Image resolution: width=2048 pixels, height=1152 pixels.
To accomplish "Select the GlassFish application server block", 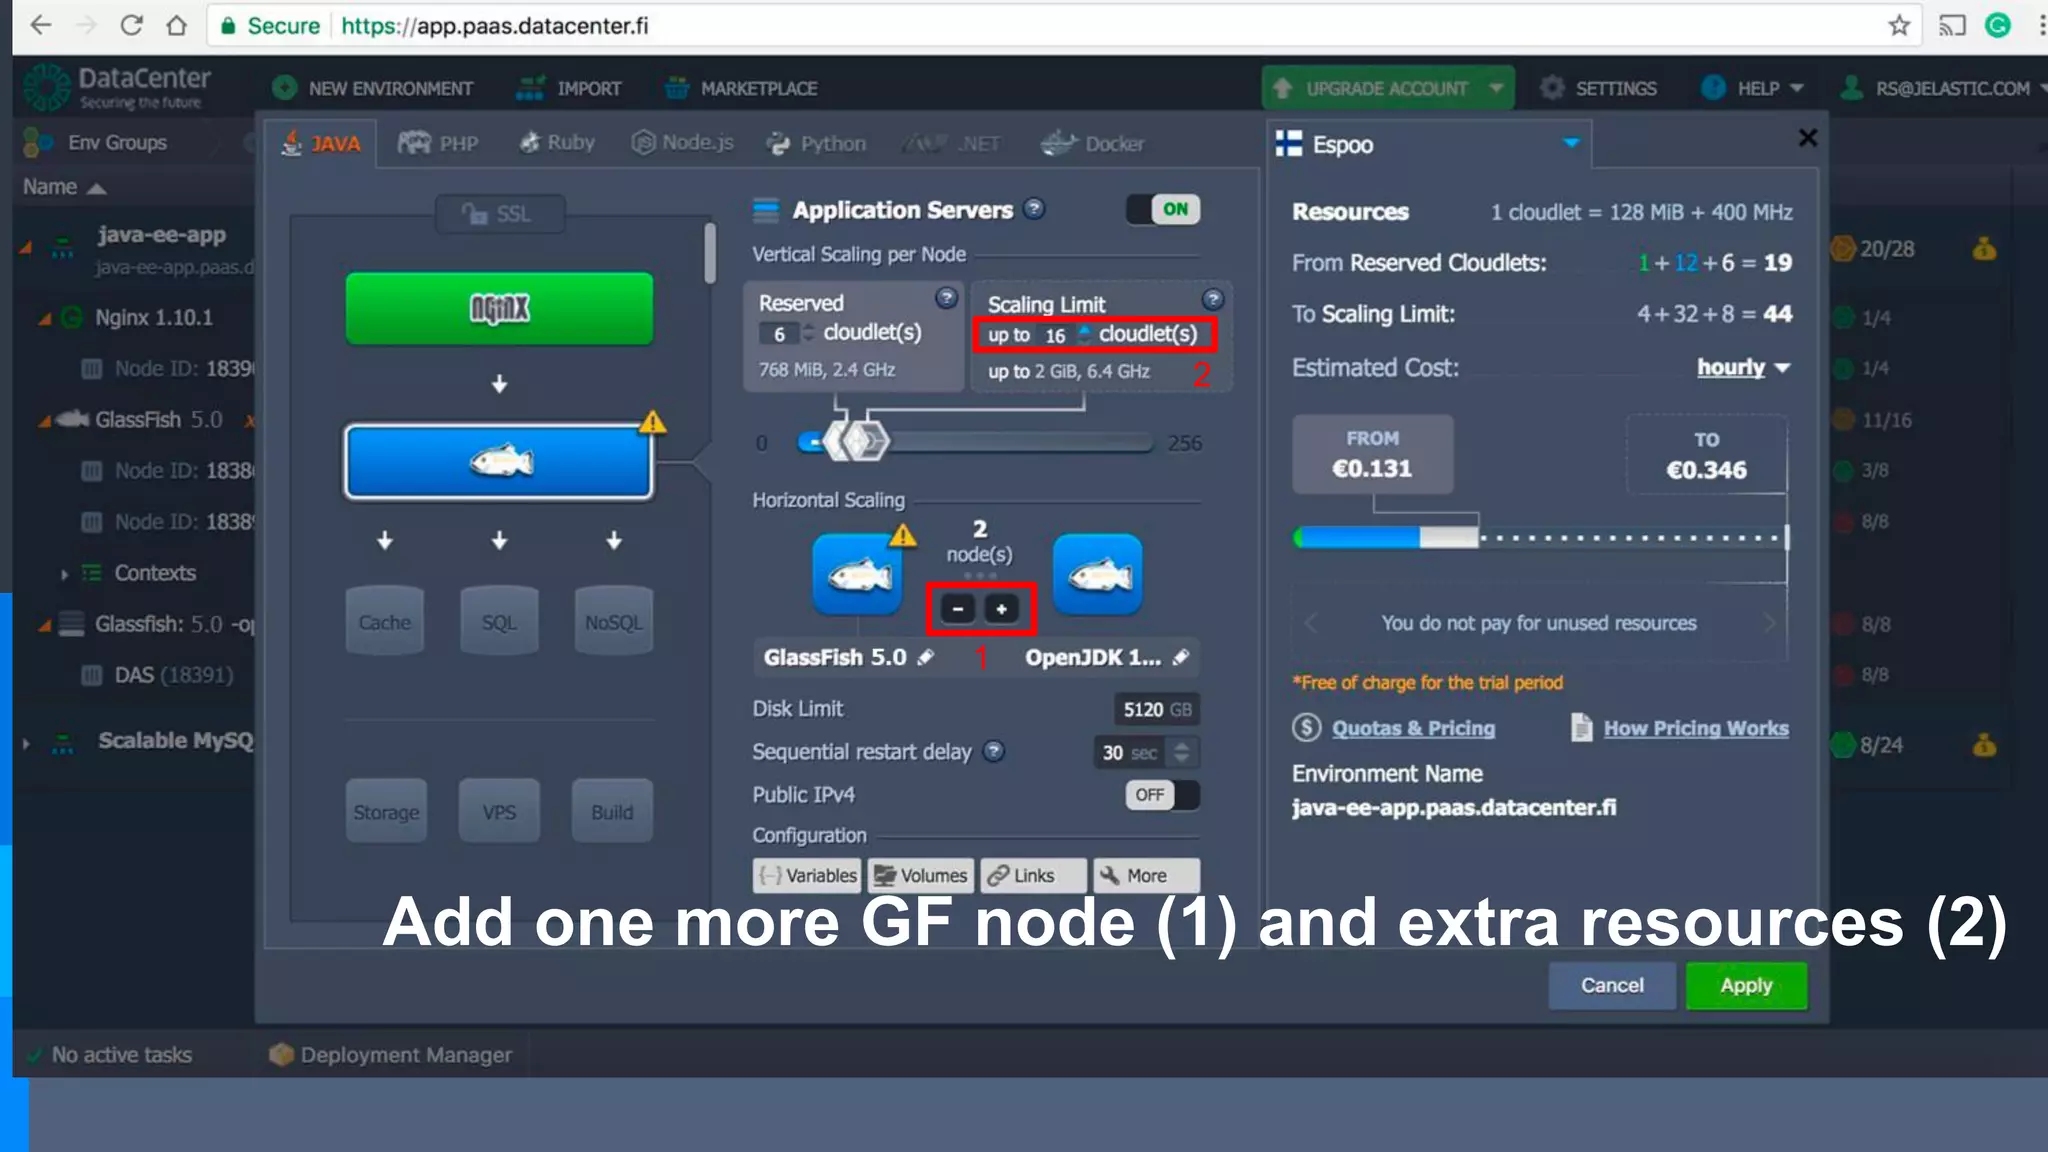I will point(499,462).
